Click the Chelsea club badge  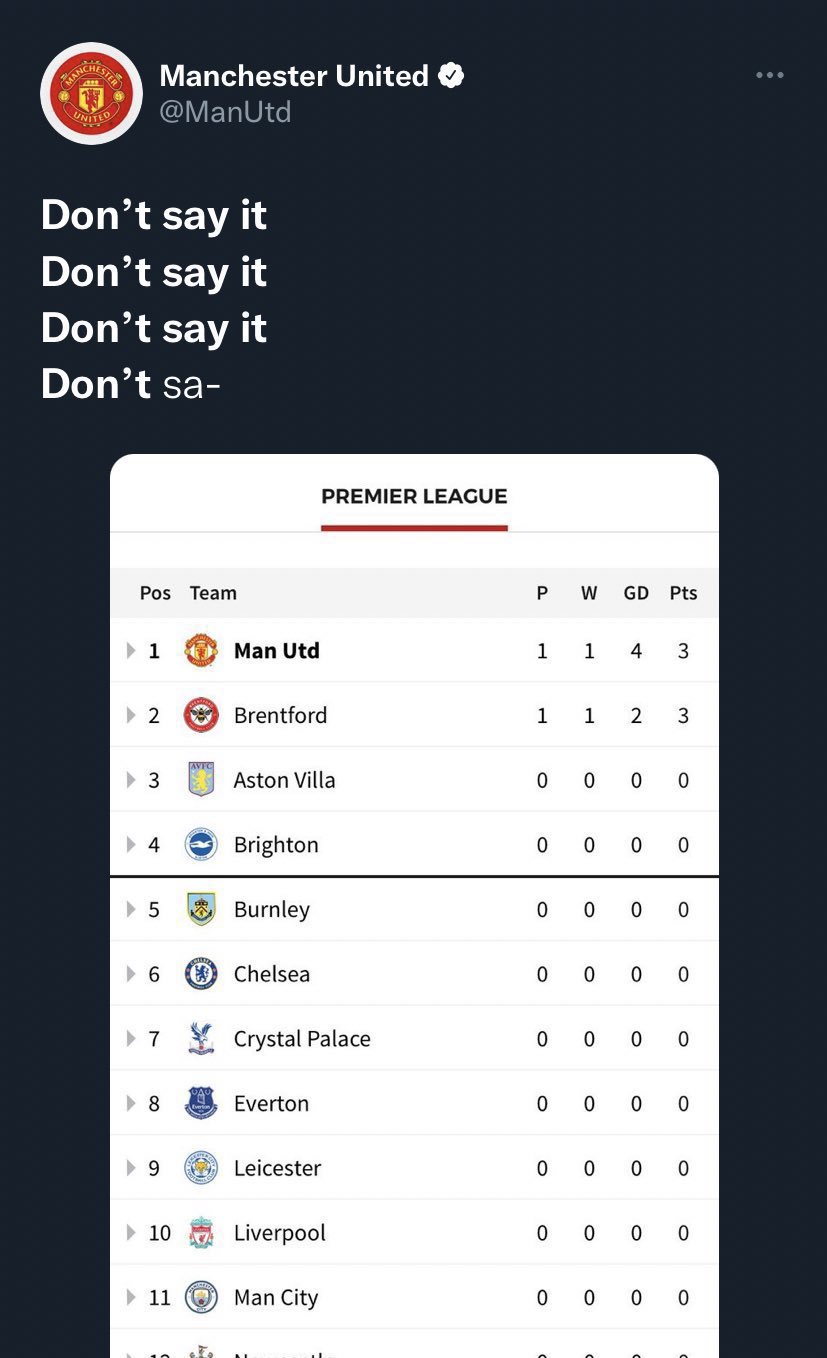tap(201, 974)
